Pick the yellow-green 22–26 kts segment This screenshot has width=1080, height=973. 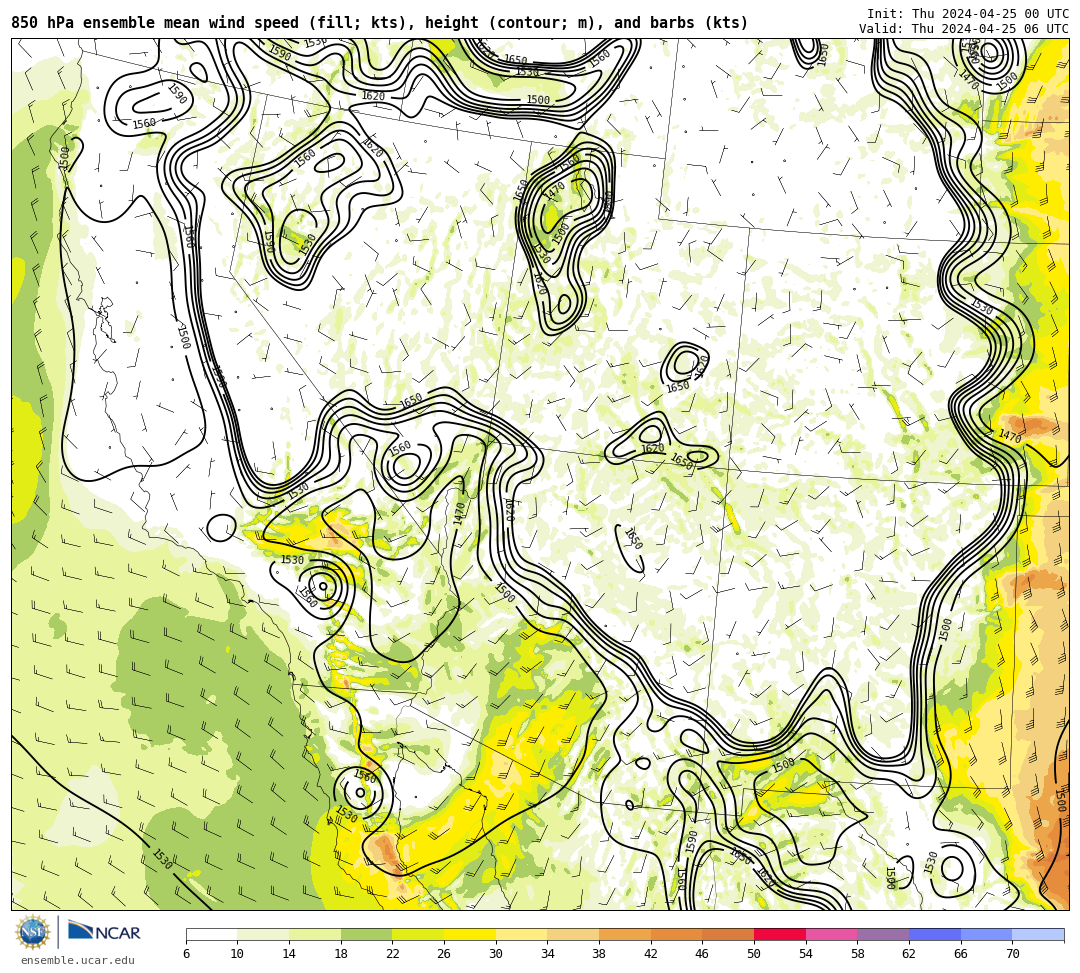[418, 934]
